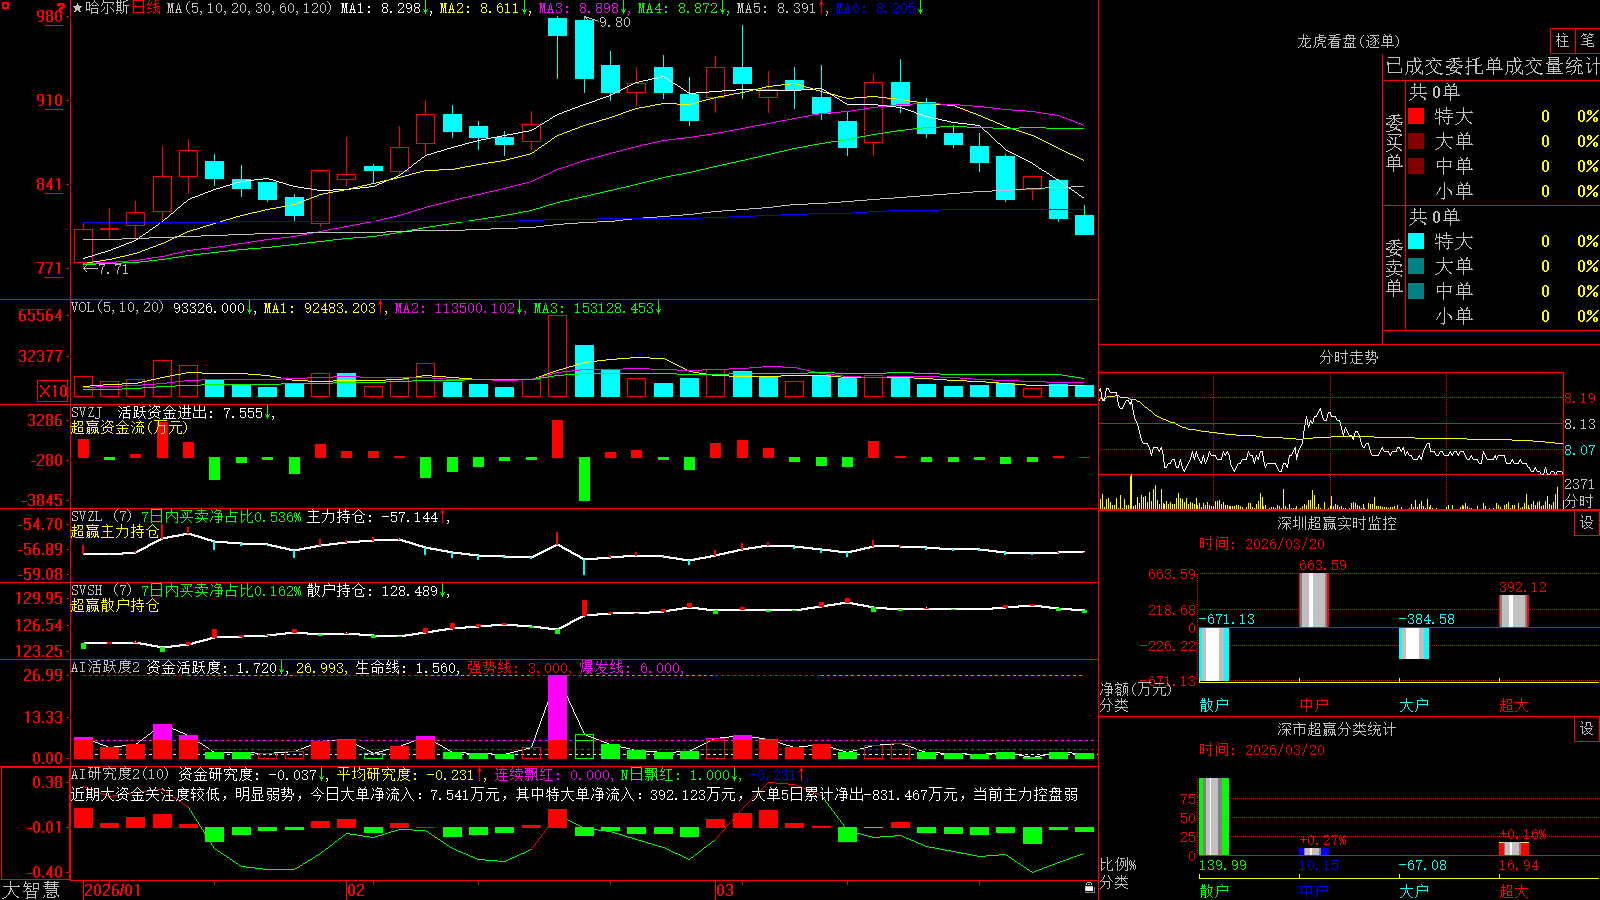Click the 超赢散户持仓 label
This screenshot has height=900, width=1600.
tap(115, 605)
